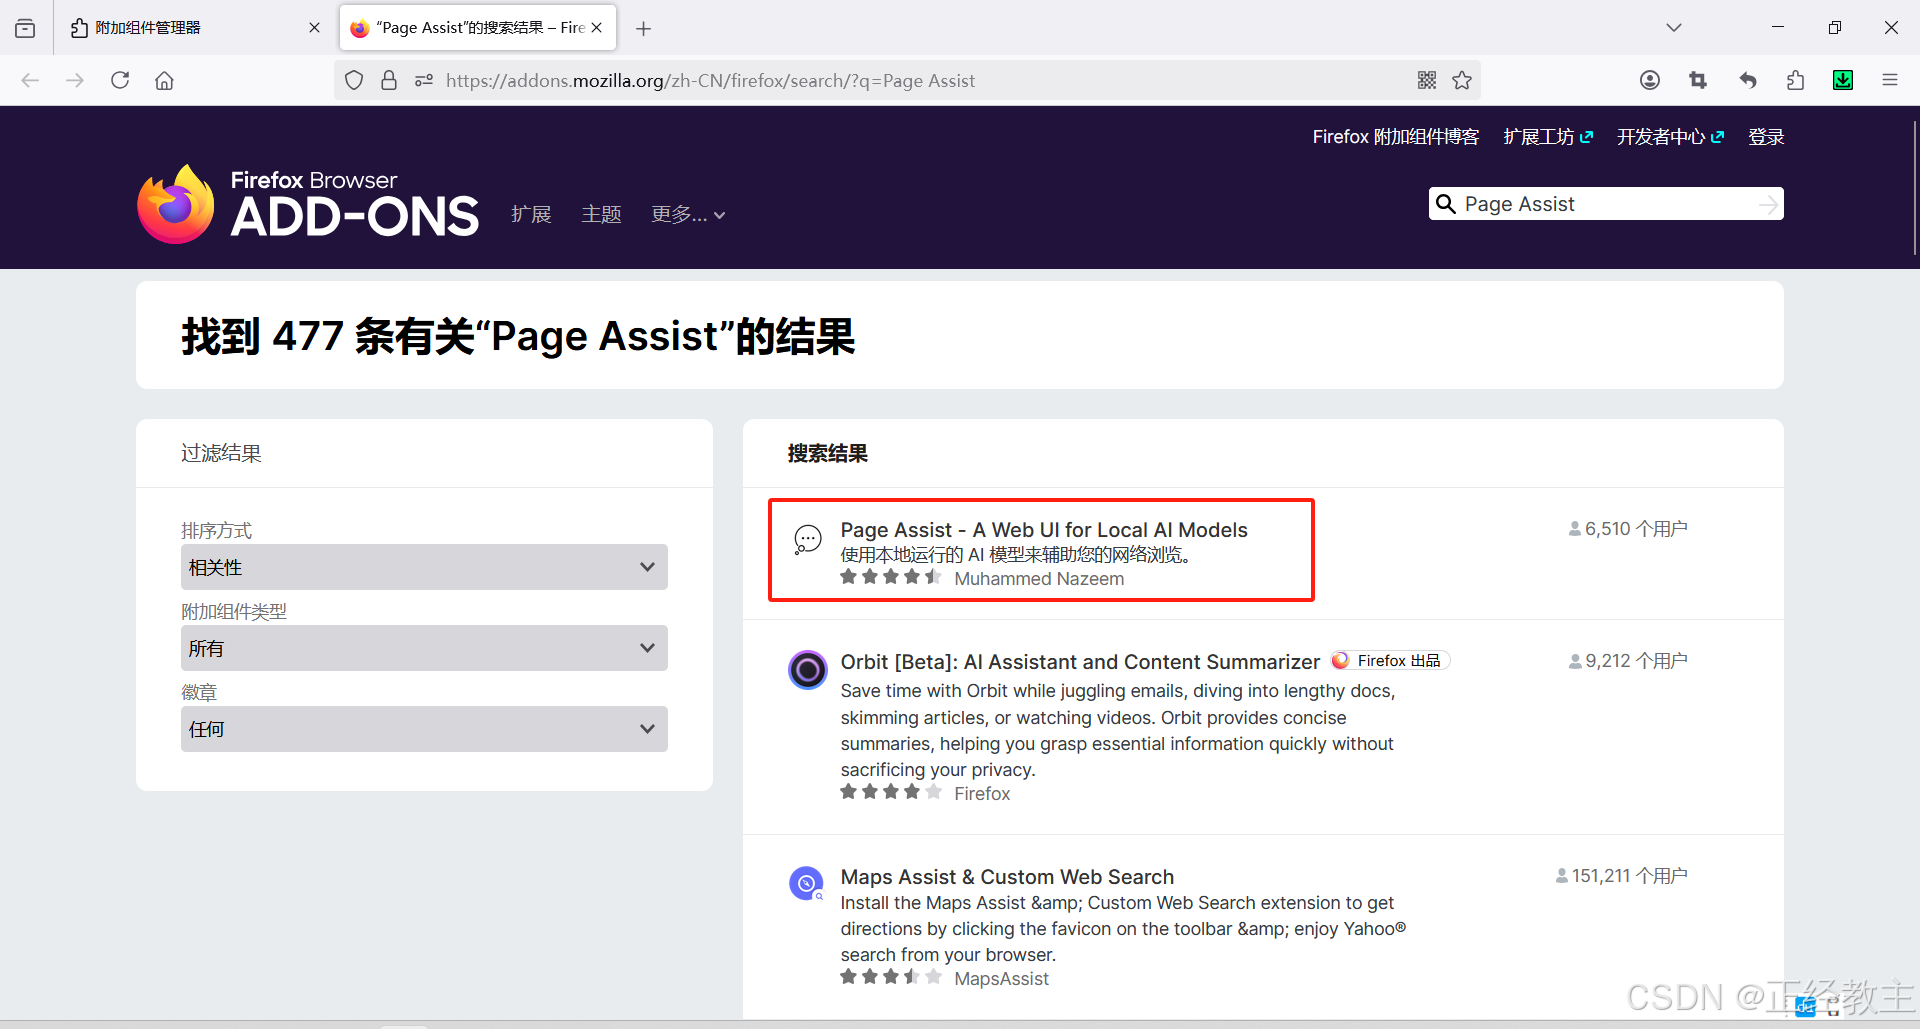
Task: Bookmark this page with the star
Action: click(x=1462, y=80)
